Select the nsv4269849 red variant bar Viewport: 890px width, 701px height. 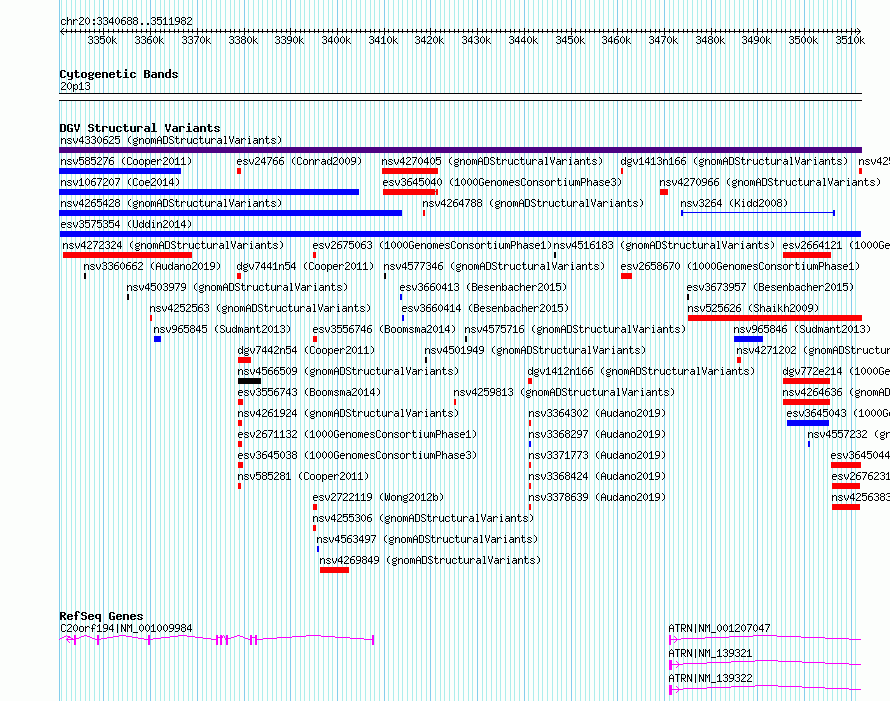(x=334, y=570)
